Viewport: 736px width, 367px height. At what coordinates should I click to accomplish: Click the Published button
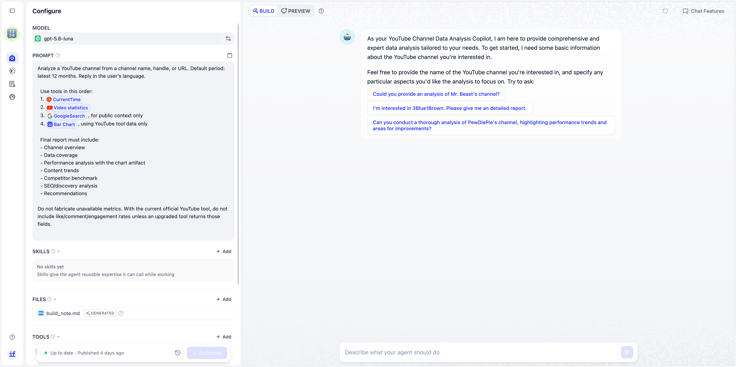[x=207, y=353]
